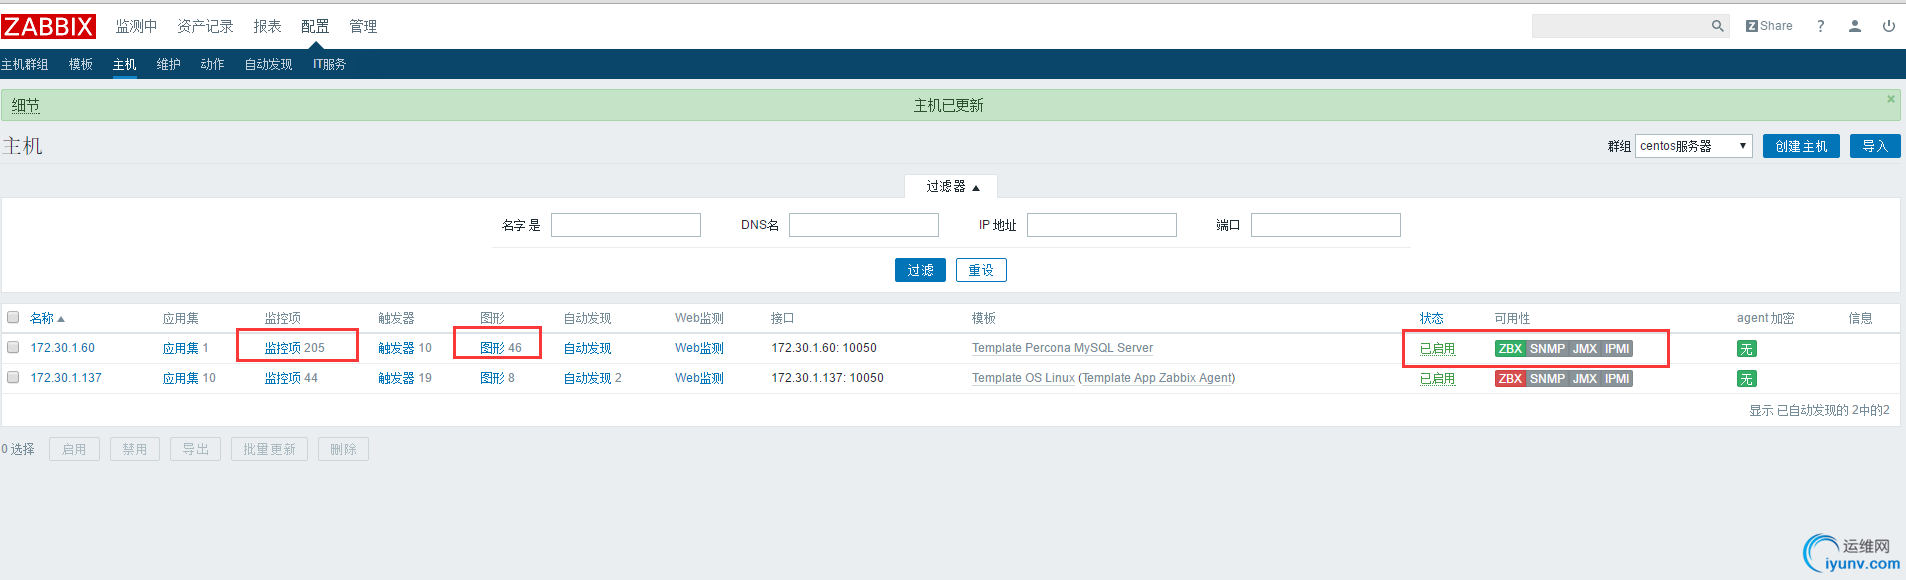Focus the IP address filter field

1102,225
